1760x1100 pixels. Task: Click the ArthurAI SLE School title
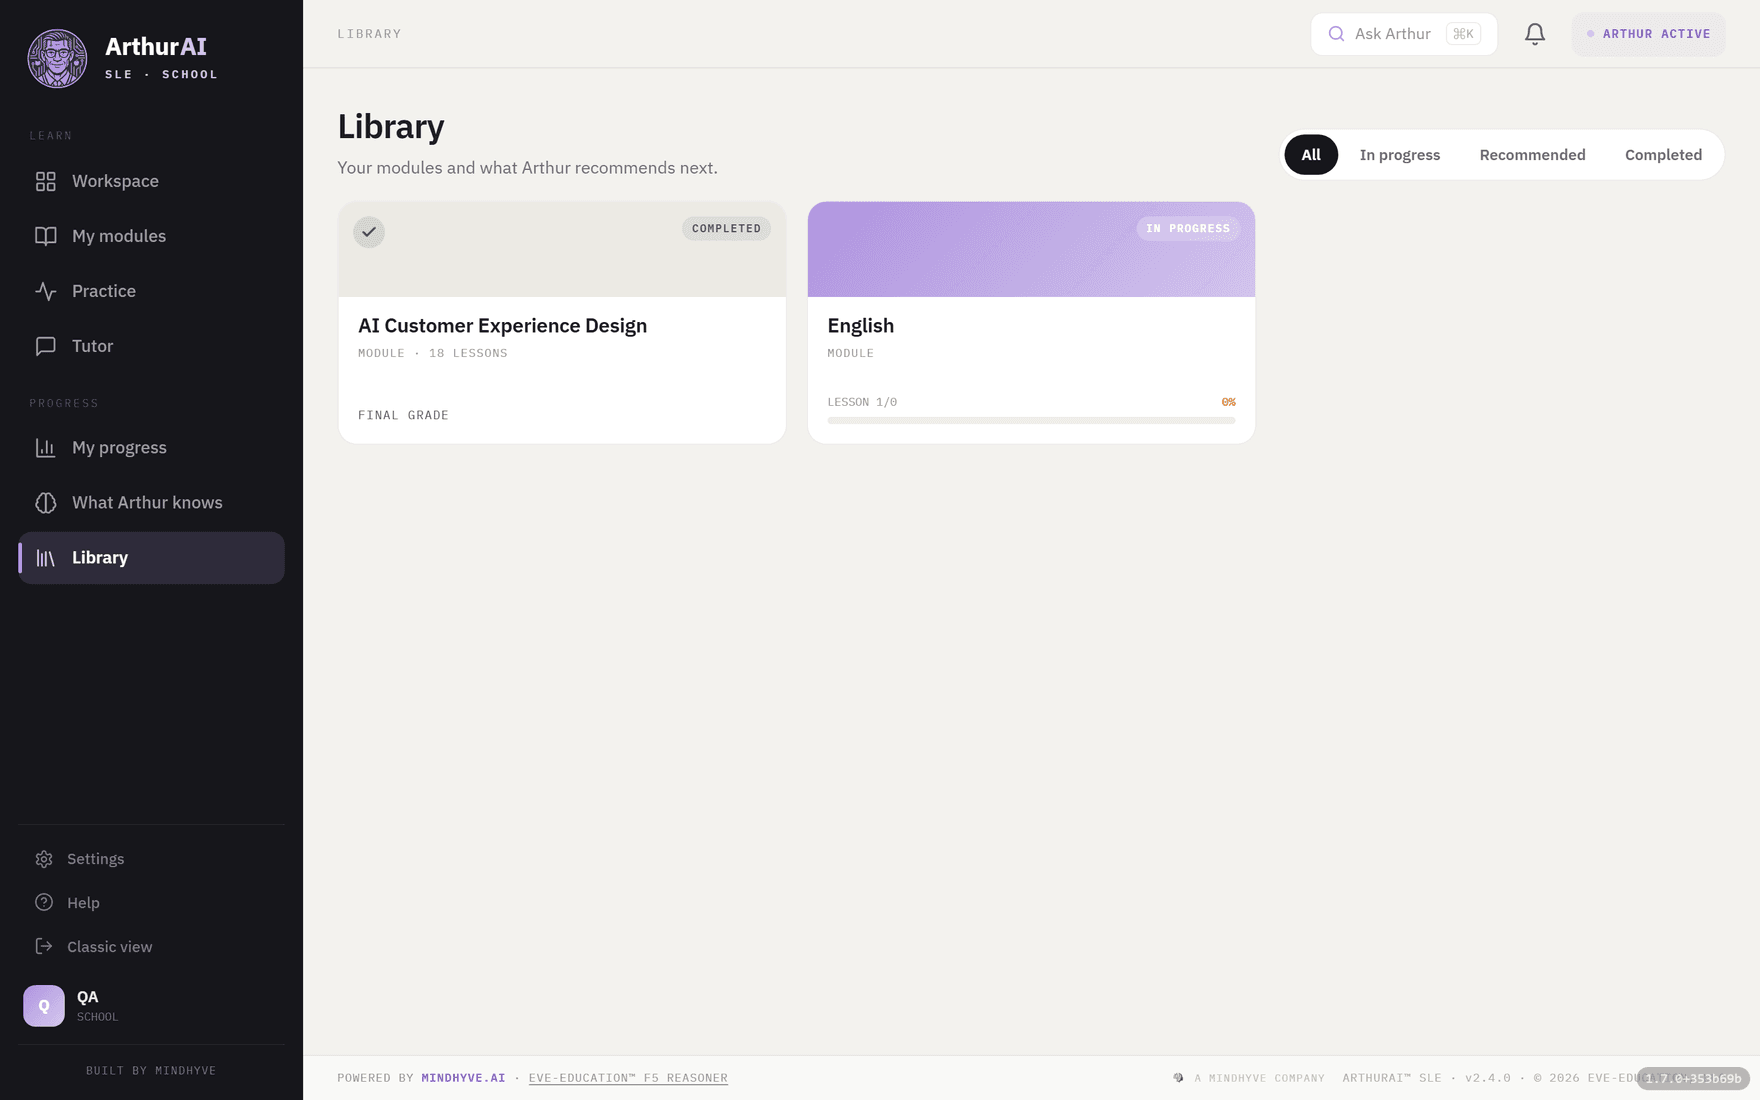[161, 58]
